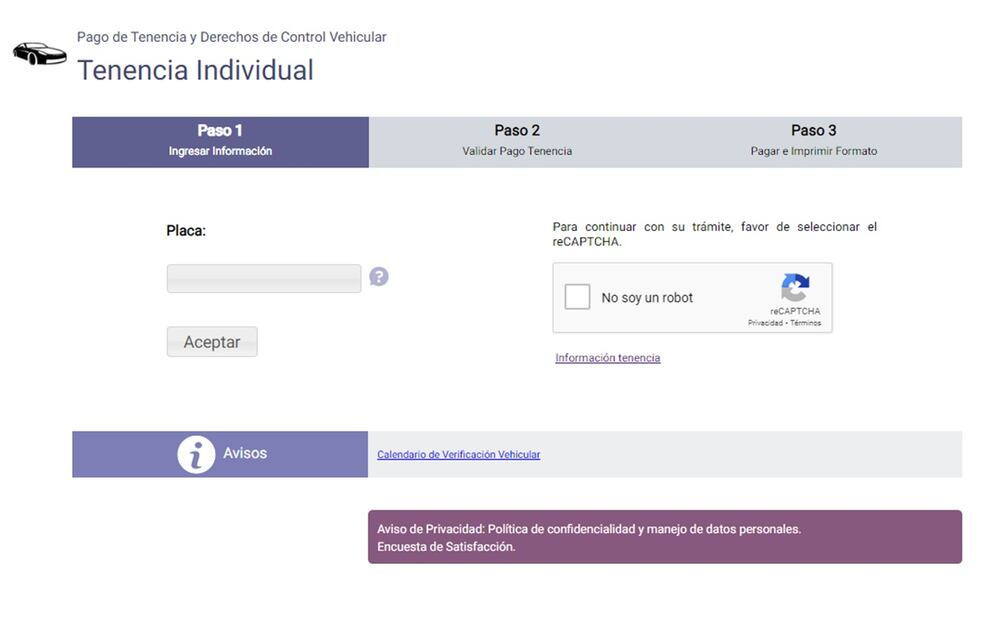Focus the Placa input field

click(263, 278)
